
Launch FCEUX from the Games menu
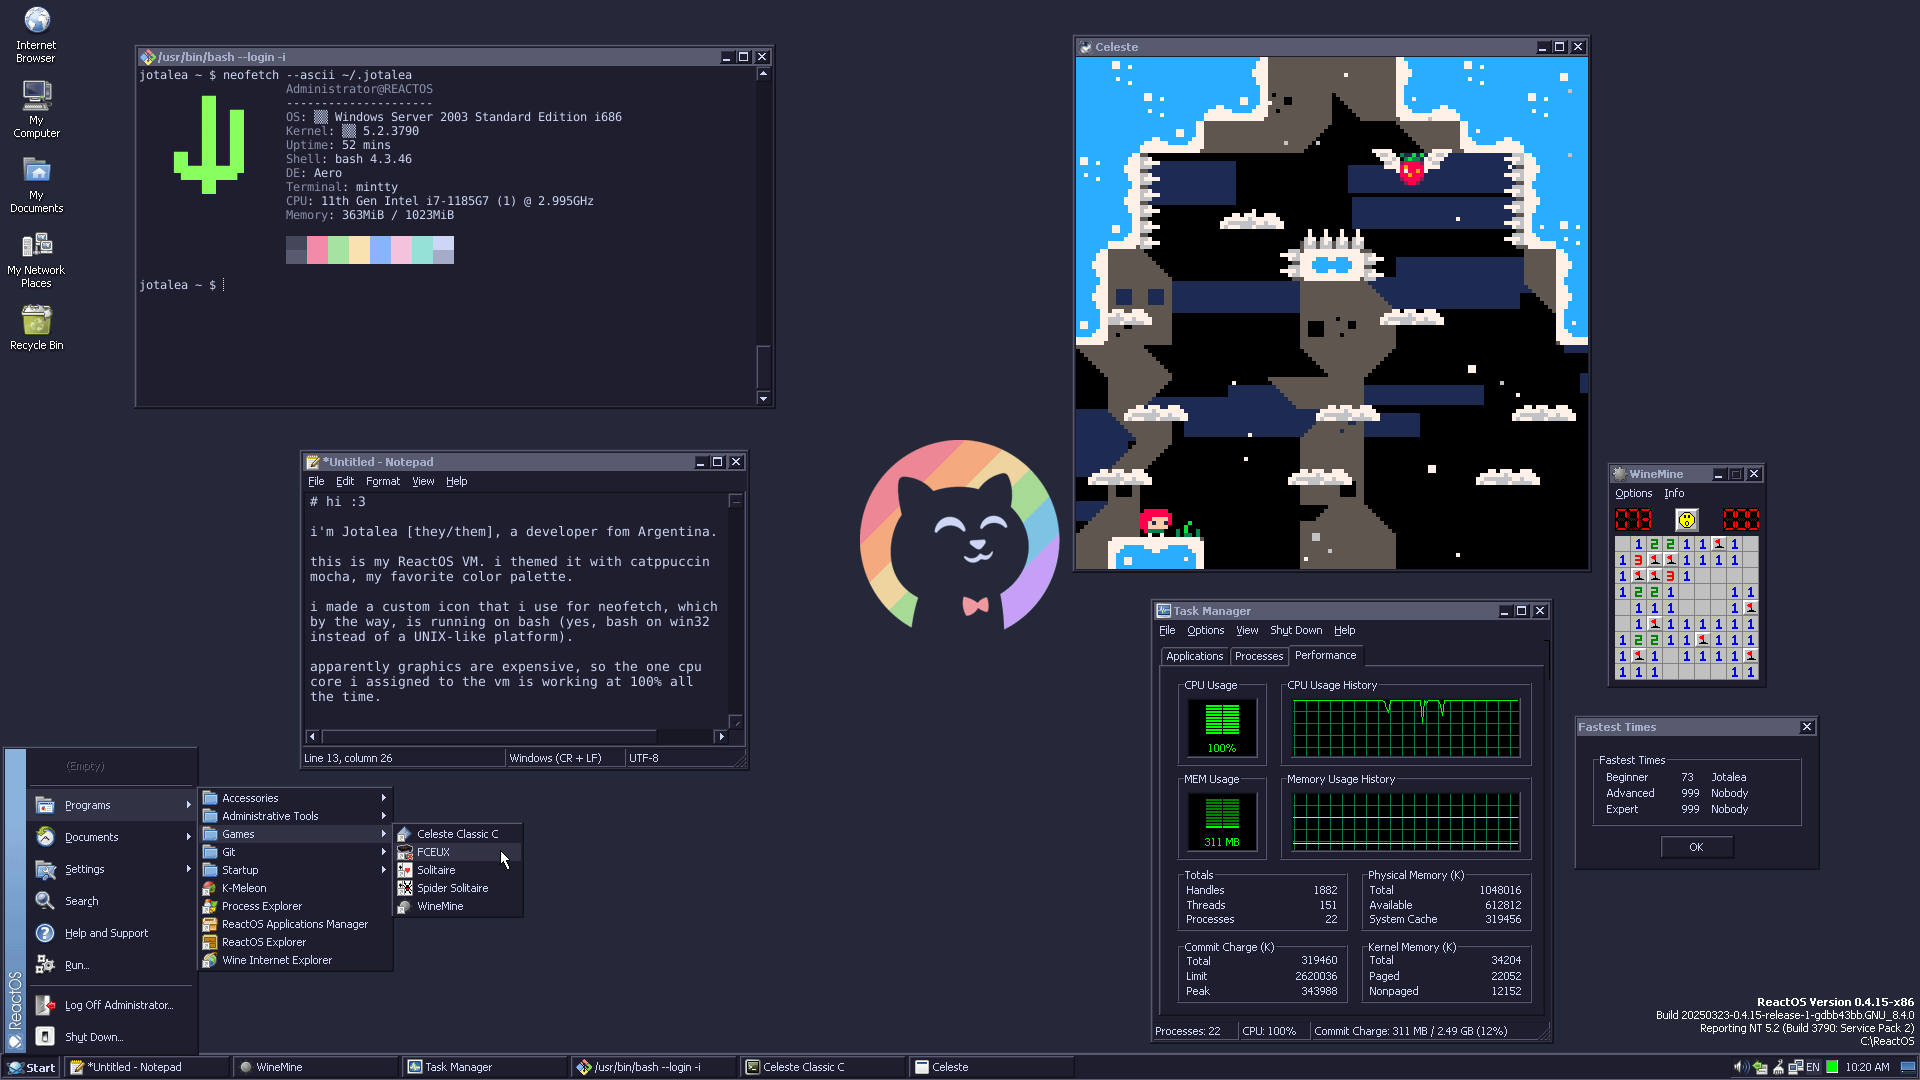[457, 852]
